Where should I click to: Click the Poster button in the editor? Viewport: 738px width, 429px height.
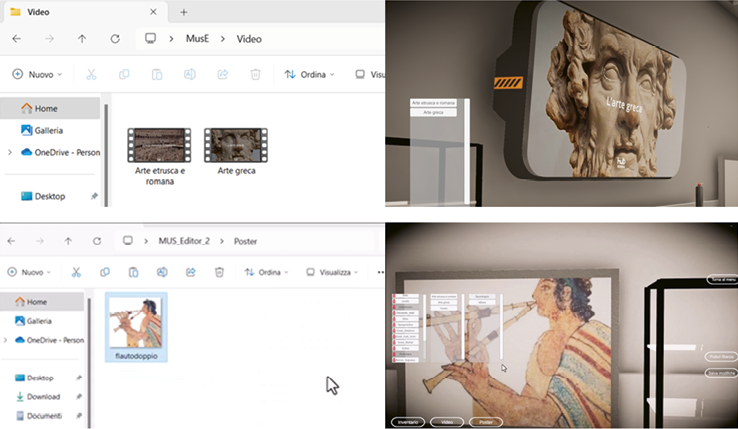pos(486,422)
